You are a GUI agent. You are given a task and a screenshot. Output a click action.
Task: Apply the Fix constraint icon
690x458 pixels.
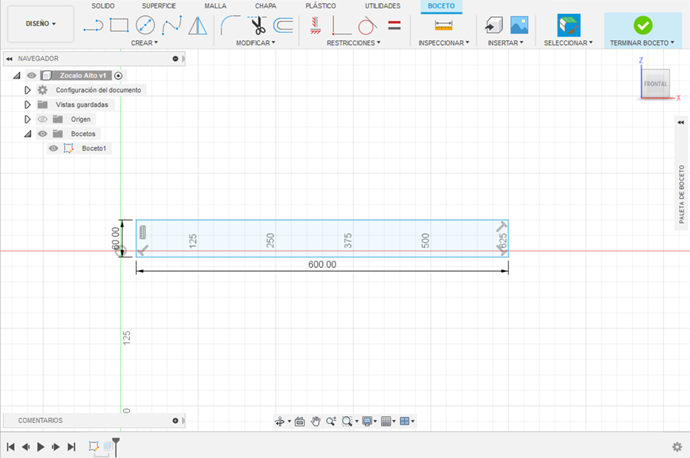click(315, 26)
